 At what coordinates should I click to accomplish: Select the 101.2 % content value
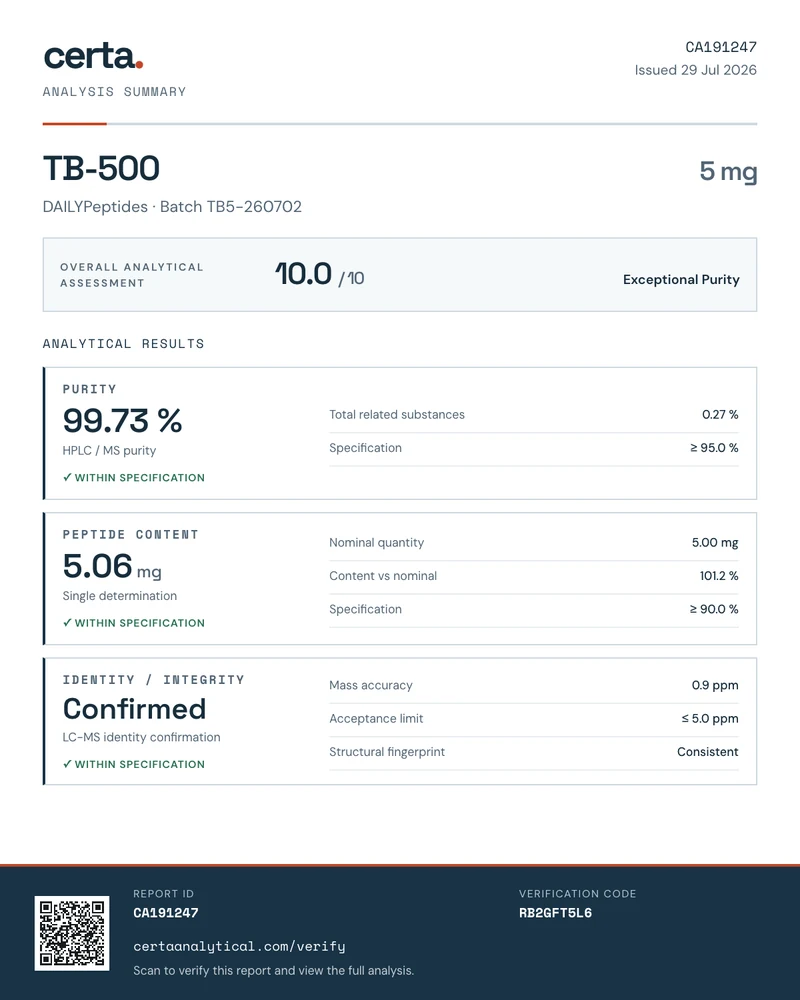(719, 576)
